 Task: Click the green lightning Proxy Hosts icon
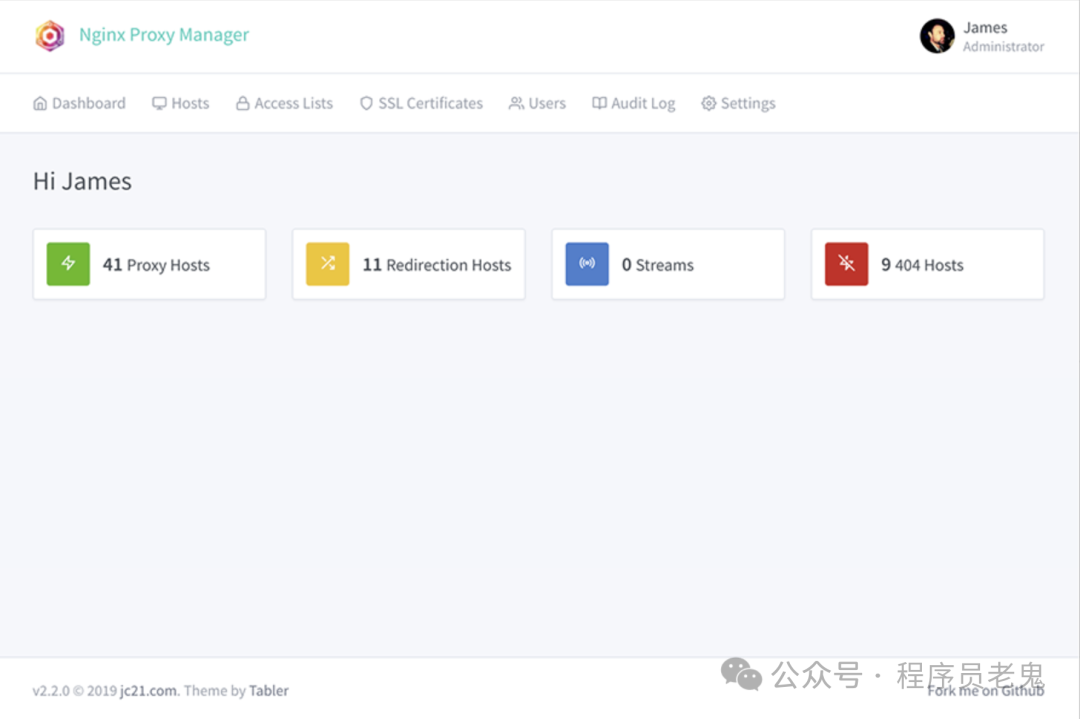[x=68, y=264]
